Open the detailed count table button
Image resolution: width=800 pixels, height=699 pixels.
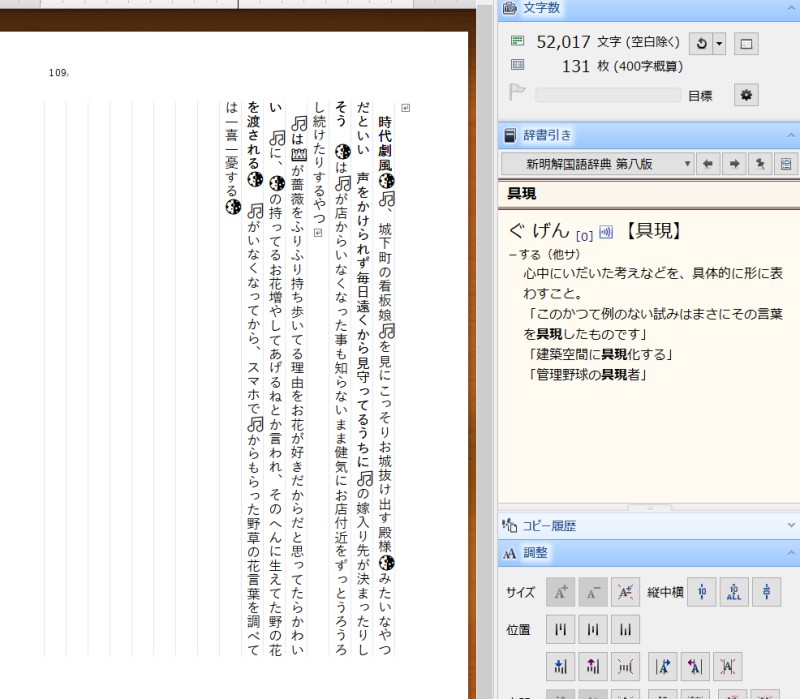[x=746, y=43]
